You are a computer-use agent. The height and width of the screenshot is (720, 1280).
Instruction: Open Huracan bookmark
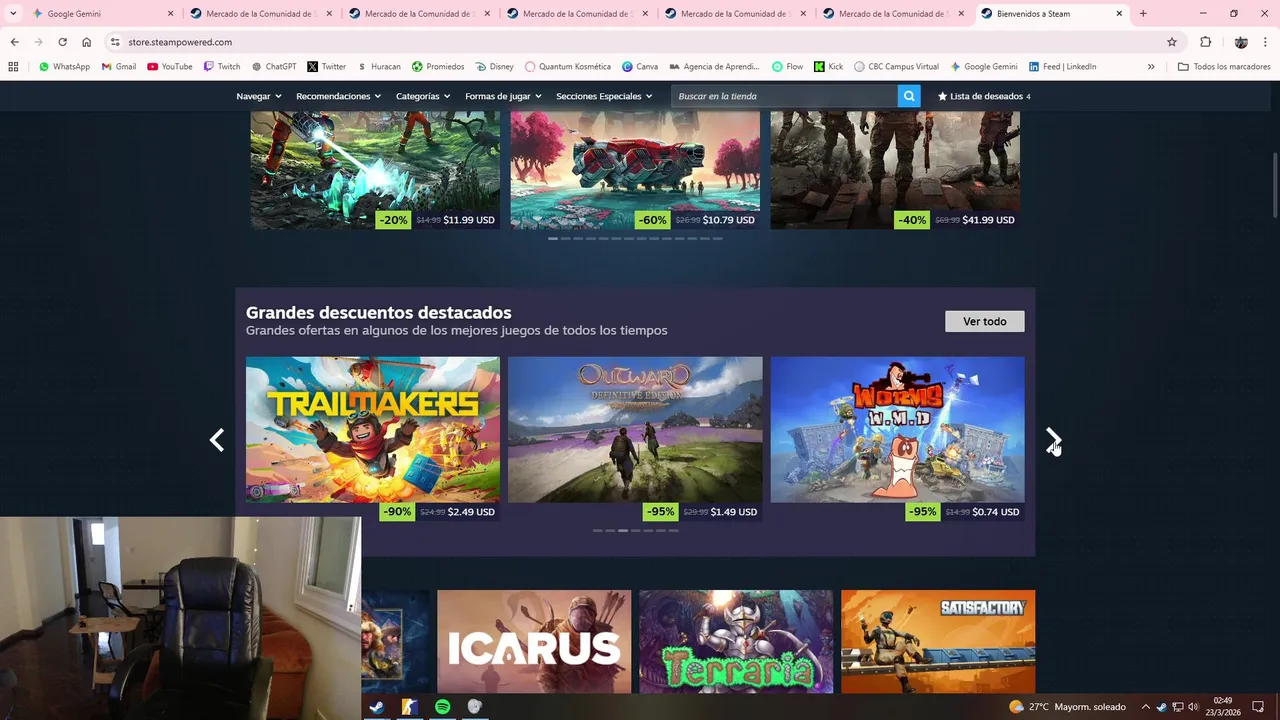click(378, 67)
